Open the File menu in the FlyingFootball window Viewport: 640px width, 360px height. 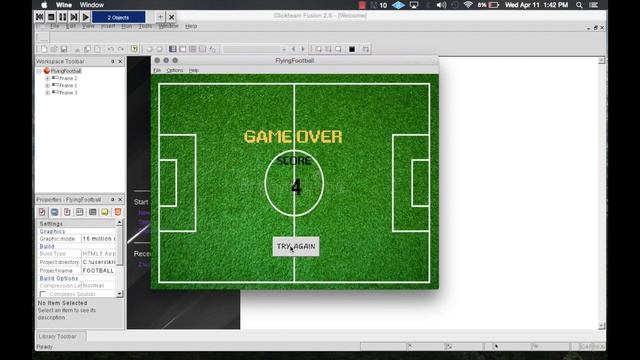157,70
